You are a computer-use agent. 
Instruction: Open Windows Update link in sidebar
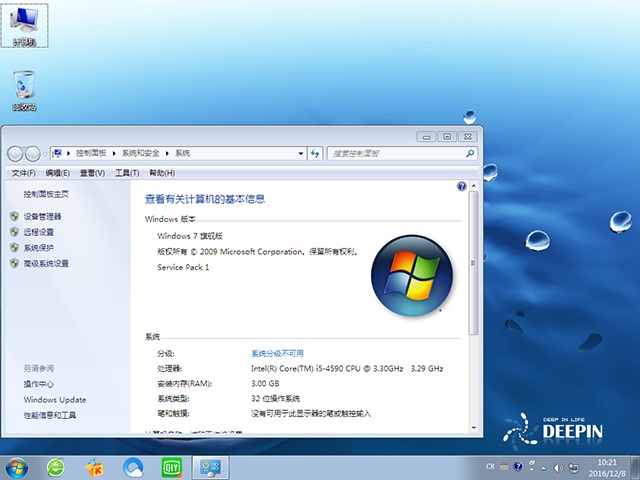pos(55,400)
